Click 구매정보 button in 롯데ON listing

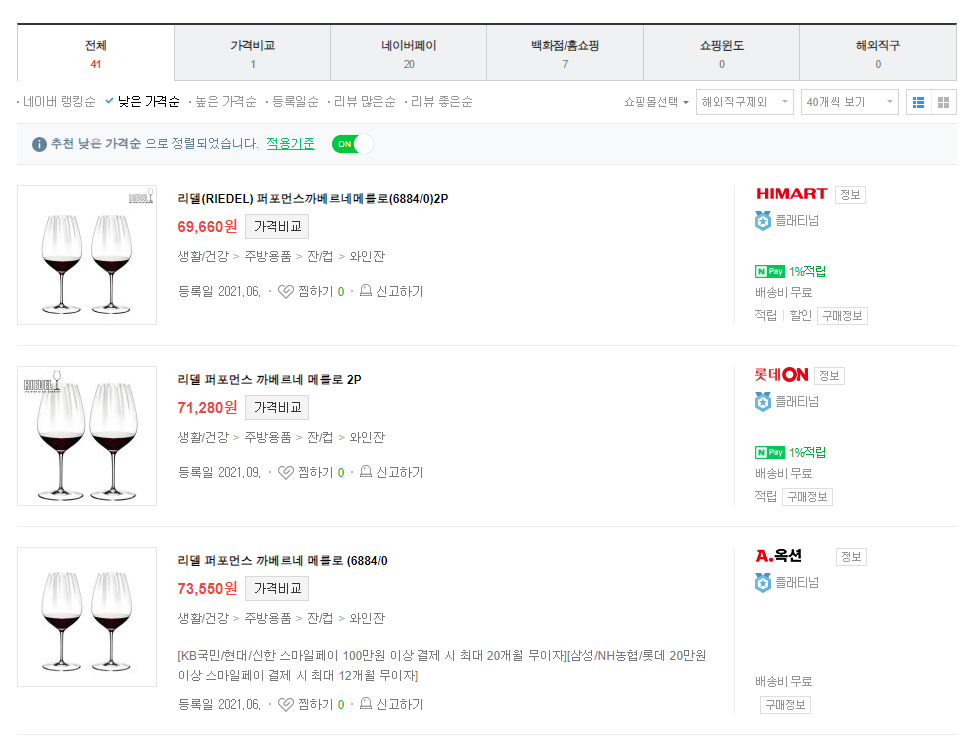pyautogui.click(x=808, y=497)
